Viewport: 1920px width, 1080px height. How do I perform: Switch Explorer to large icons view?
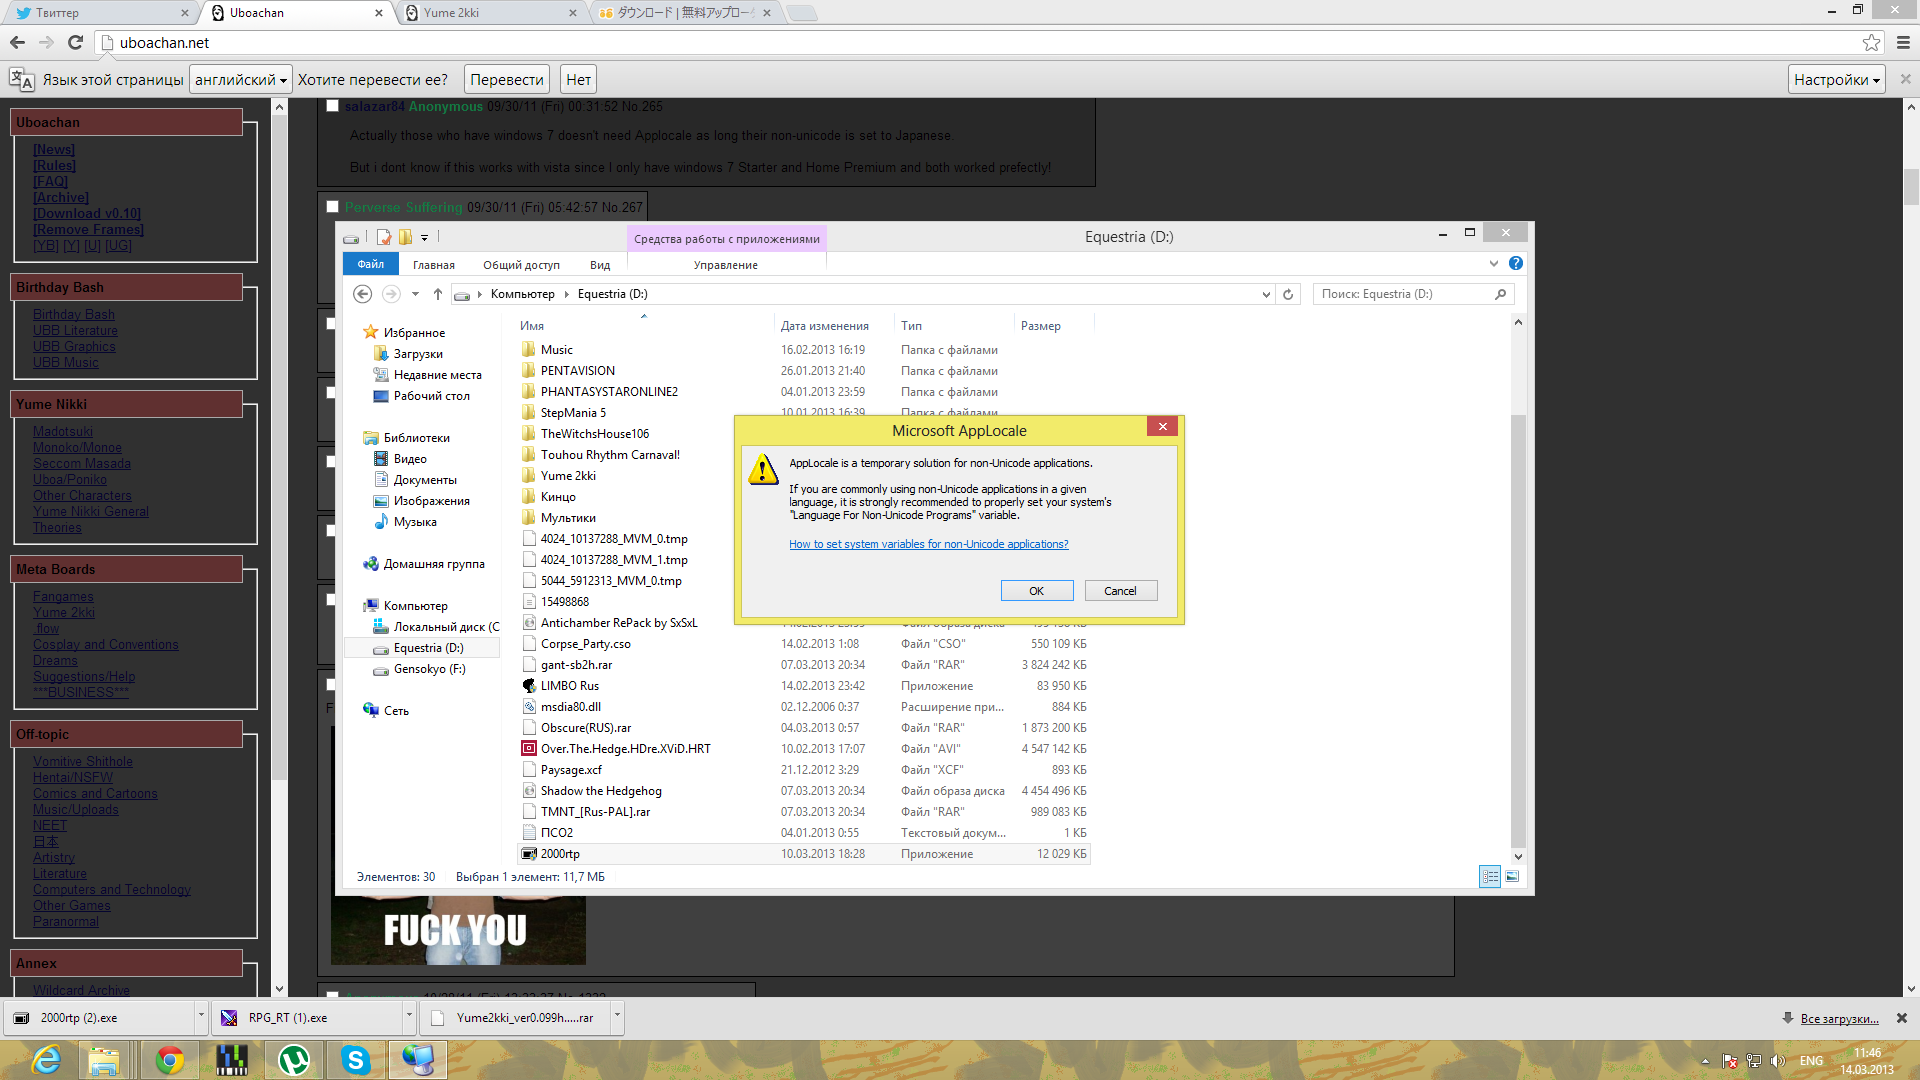(1512, 876)
